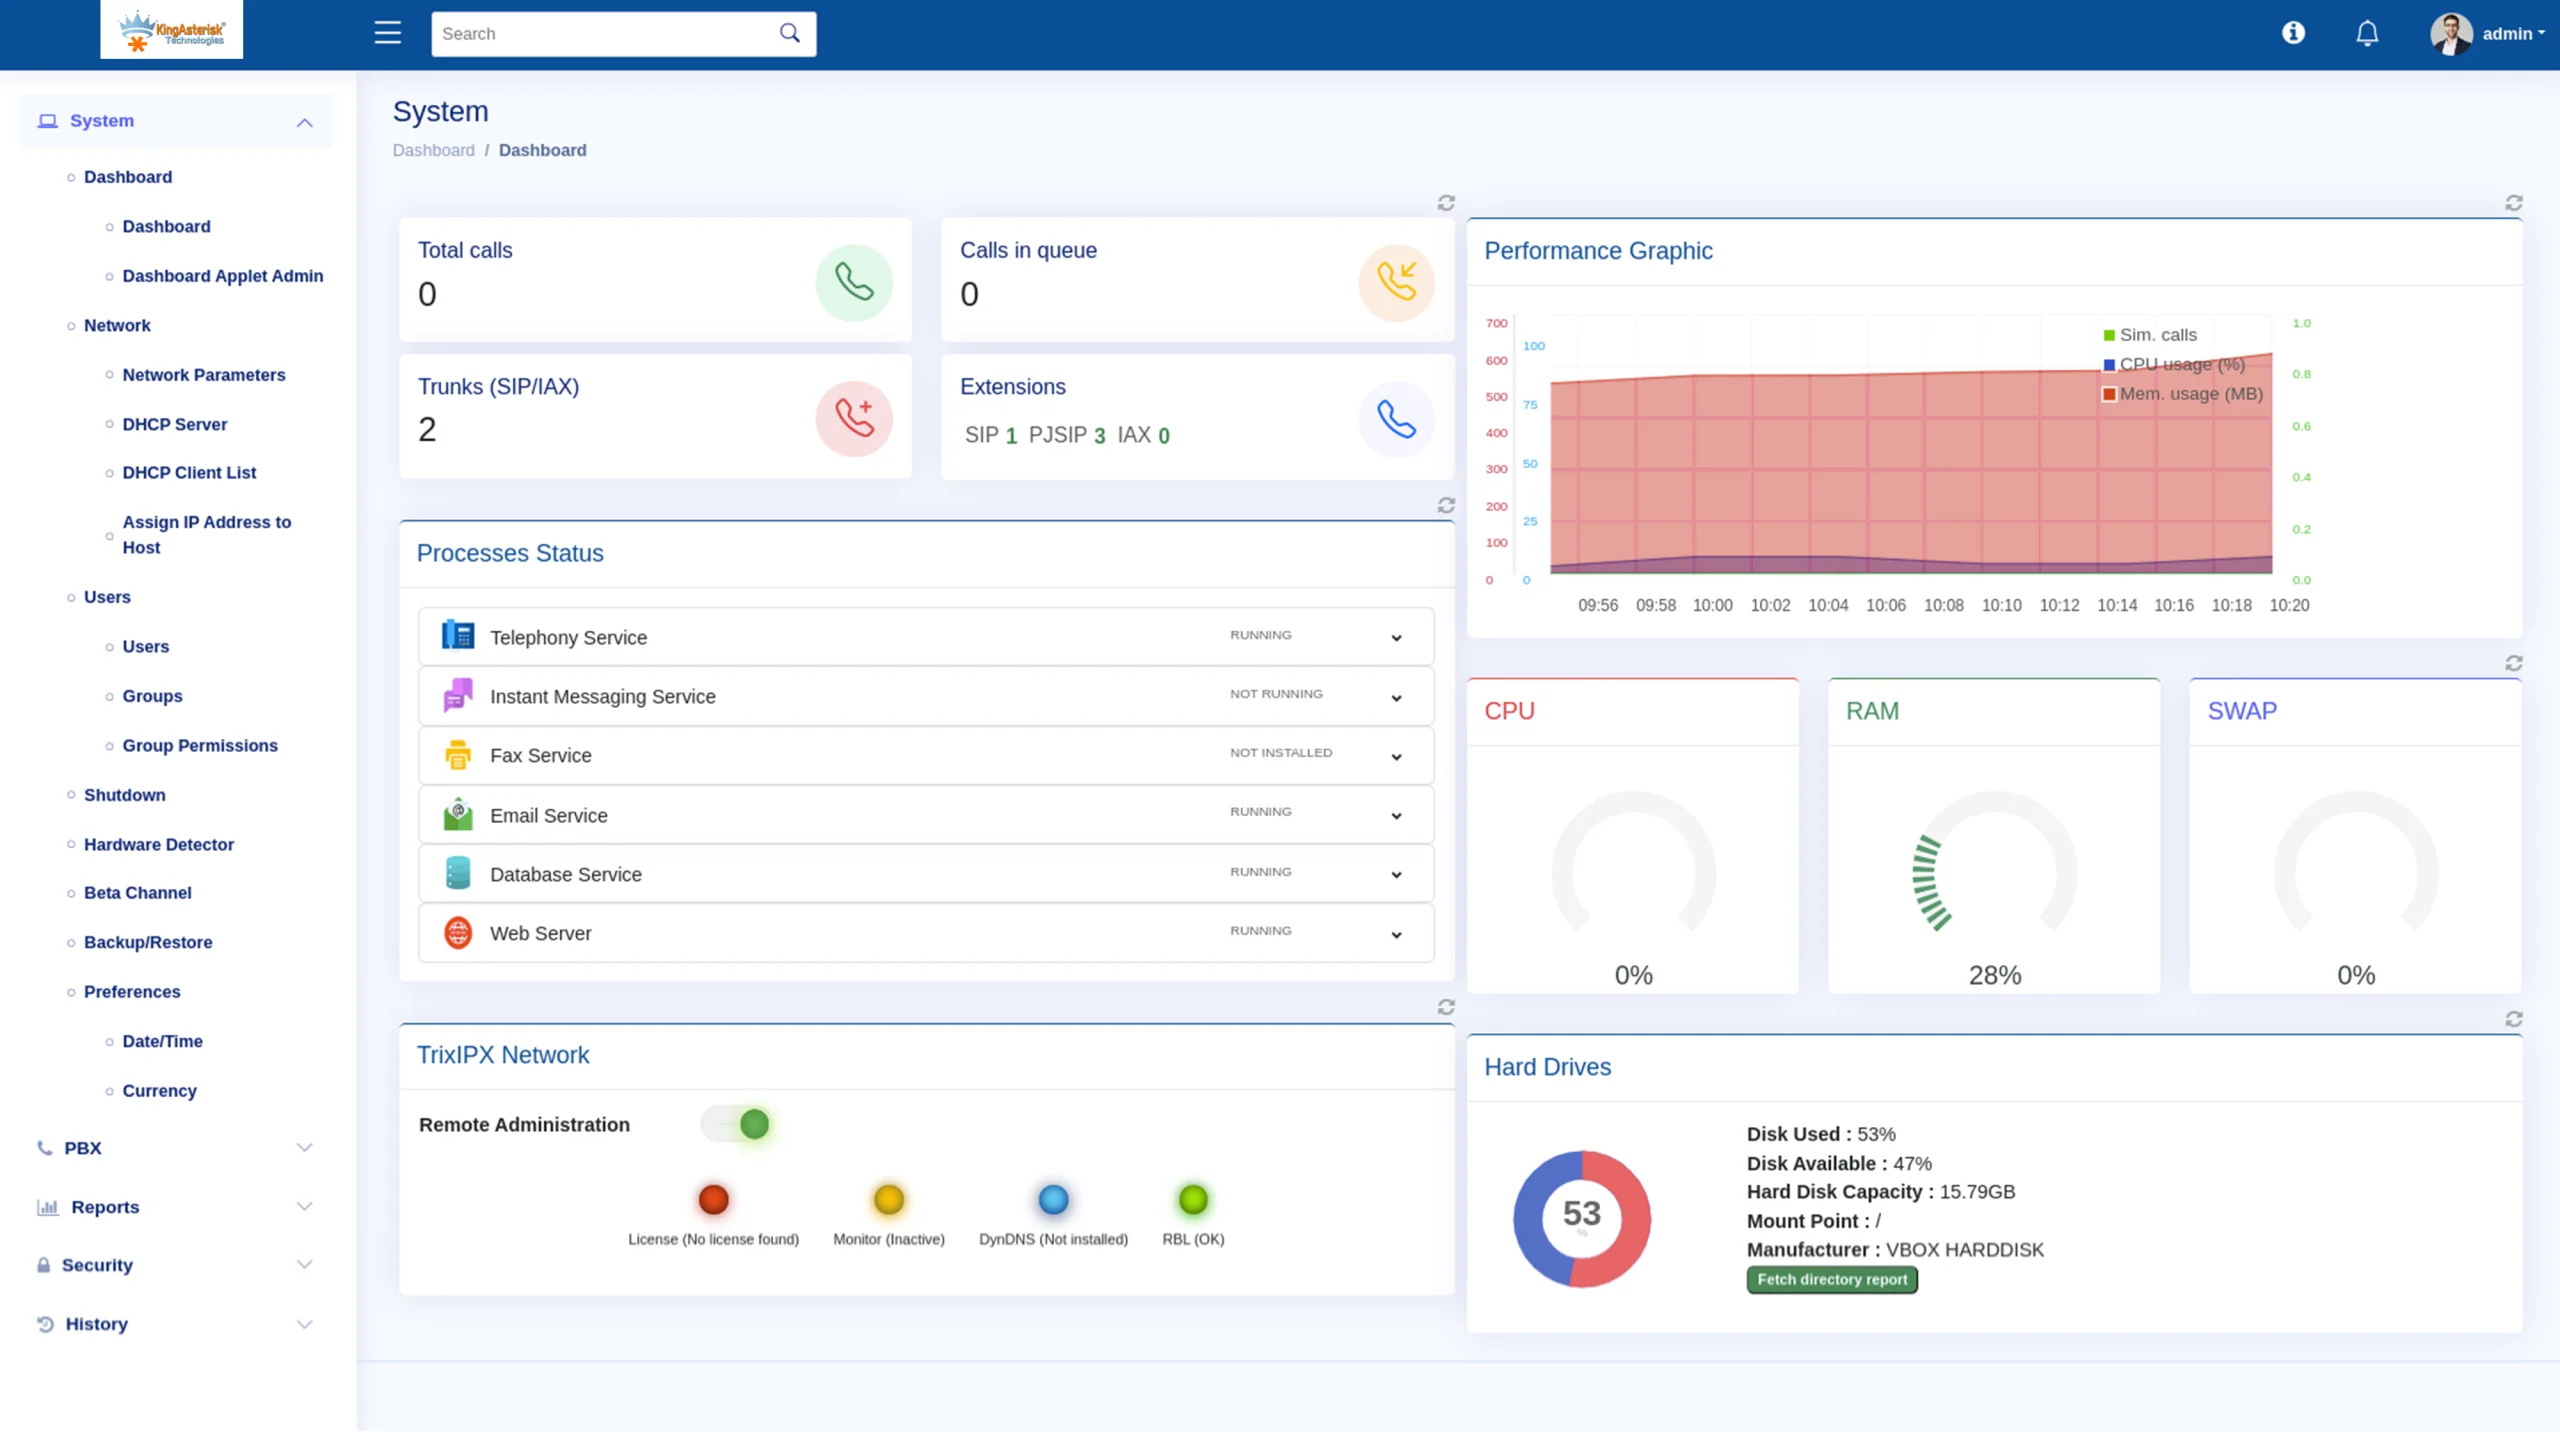Open Beta Channel link
The width and height of the screenshot is (2560, 1440).
[138, 893]
